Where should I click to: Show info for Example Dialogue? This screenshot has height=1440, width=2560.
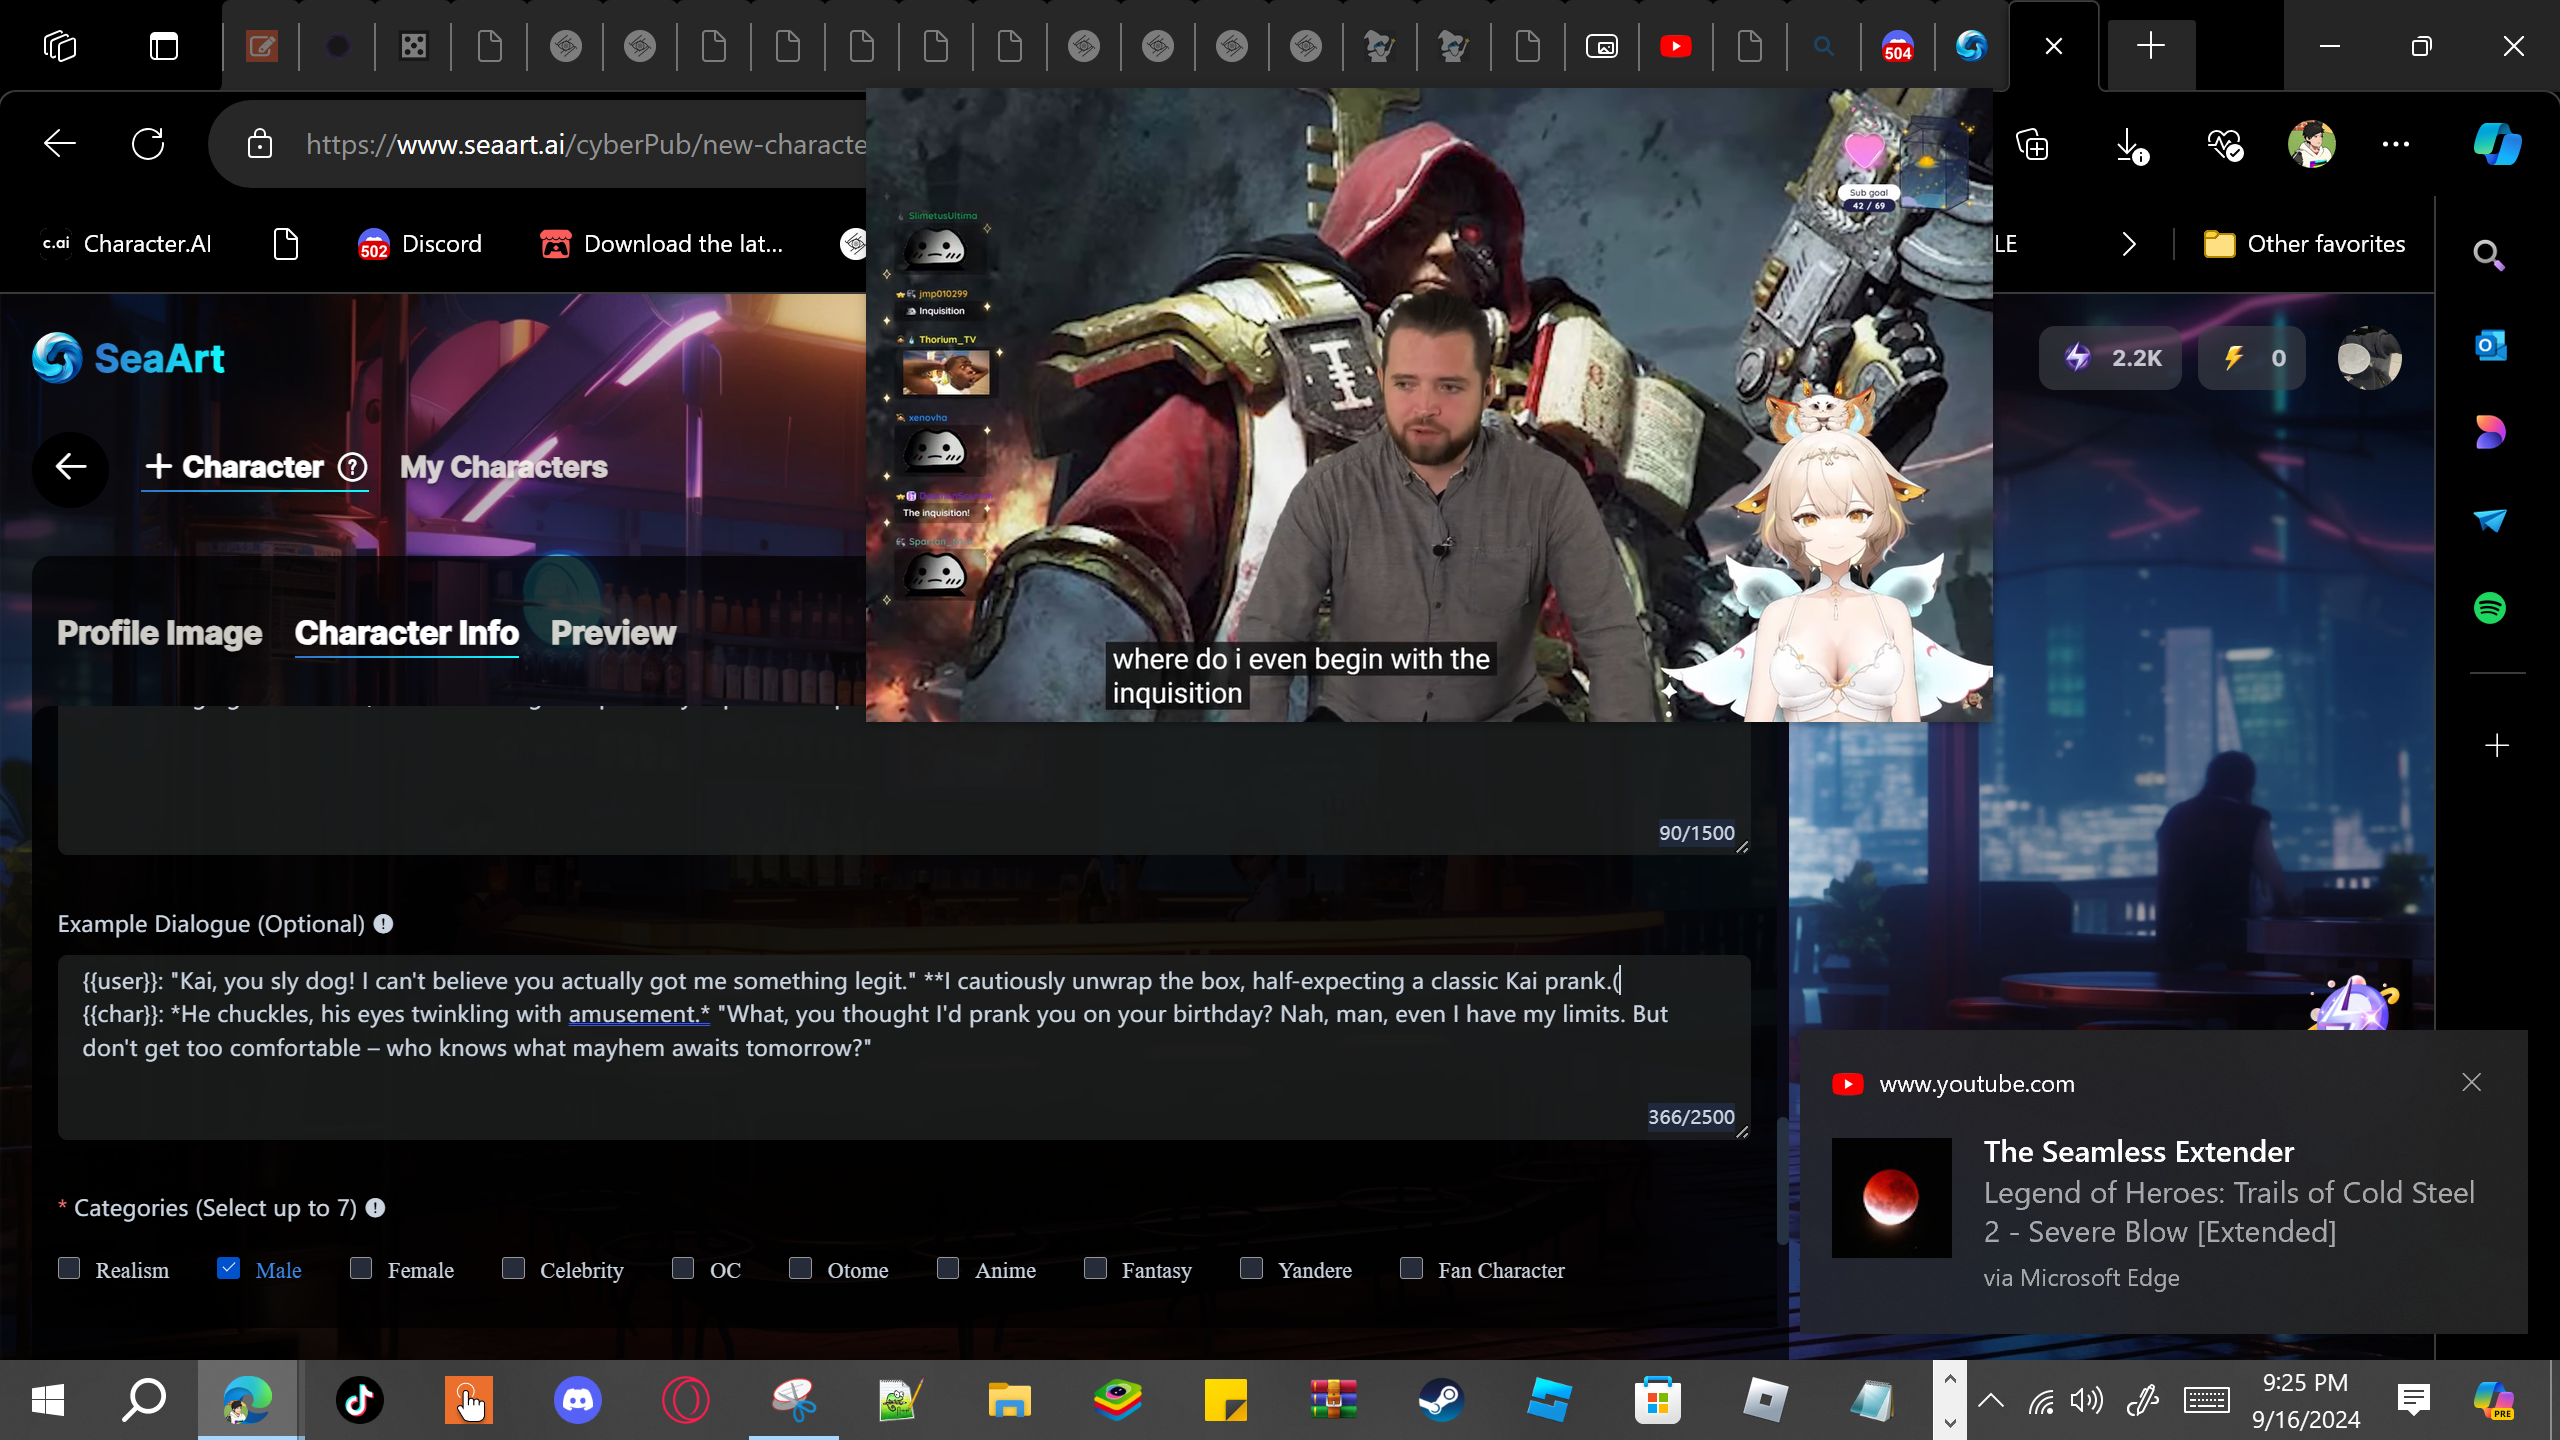(383, 924)
